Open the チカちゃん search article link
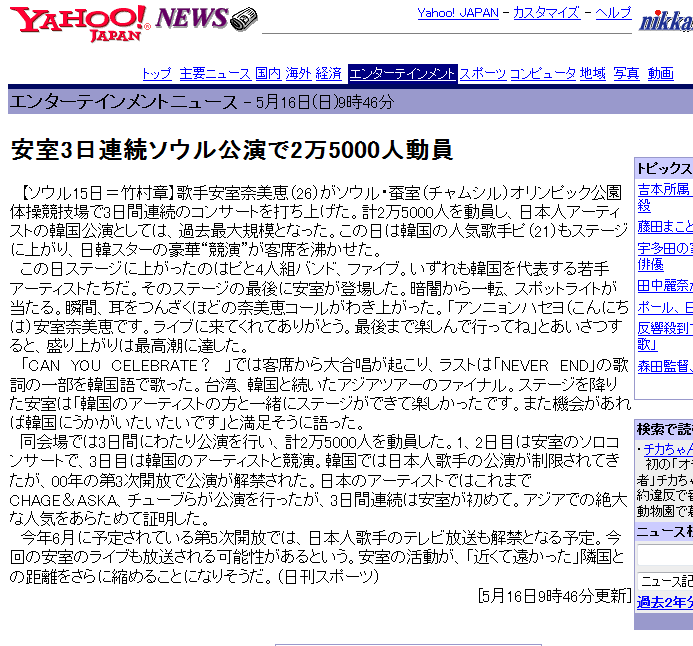 point(668,449)
